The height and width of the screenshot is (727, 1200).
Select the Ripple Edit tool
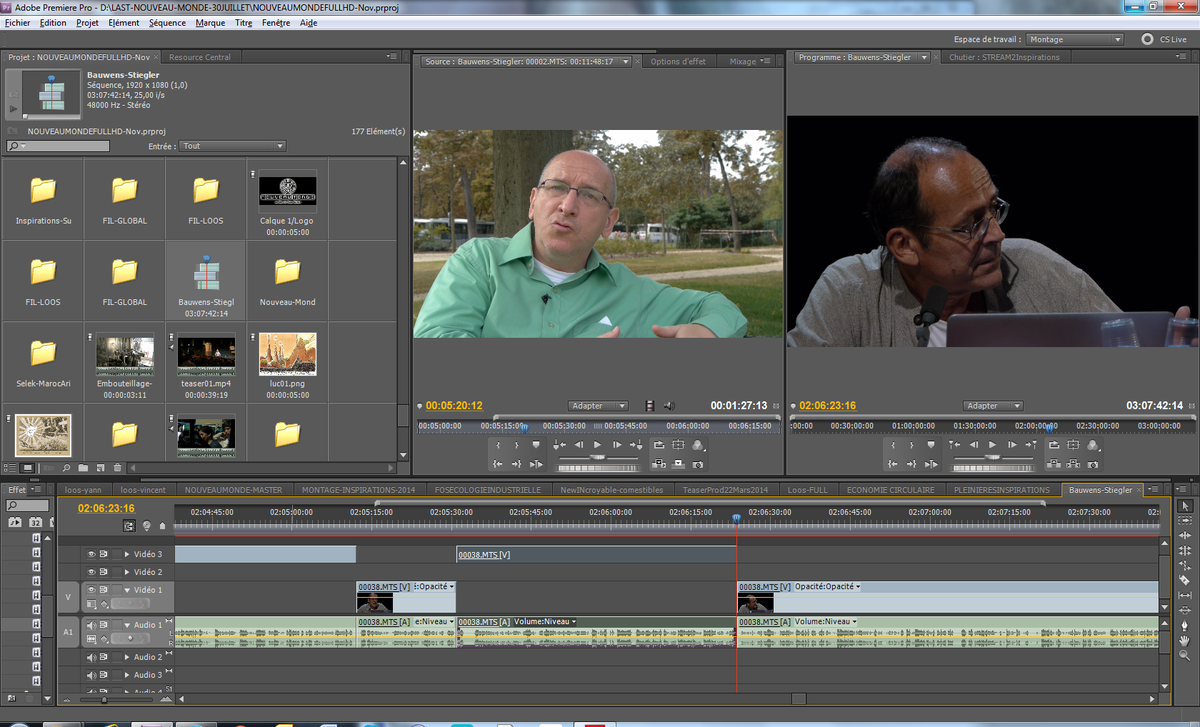coord(1185,536)
